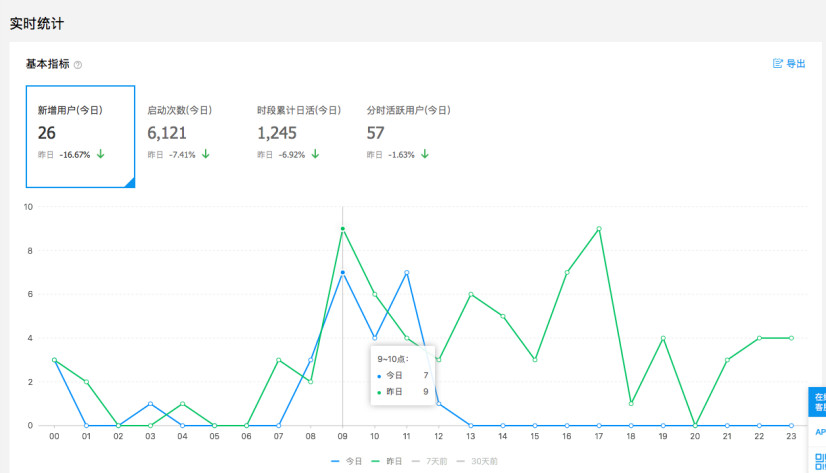Click the down arrow under 启动次数
The width and height of the screenshot is (826, 473).
coord(205,154)
